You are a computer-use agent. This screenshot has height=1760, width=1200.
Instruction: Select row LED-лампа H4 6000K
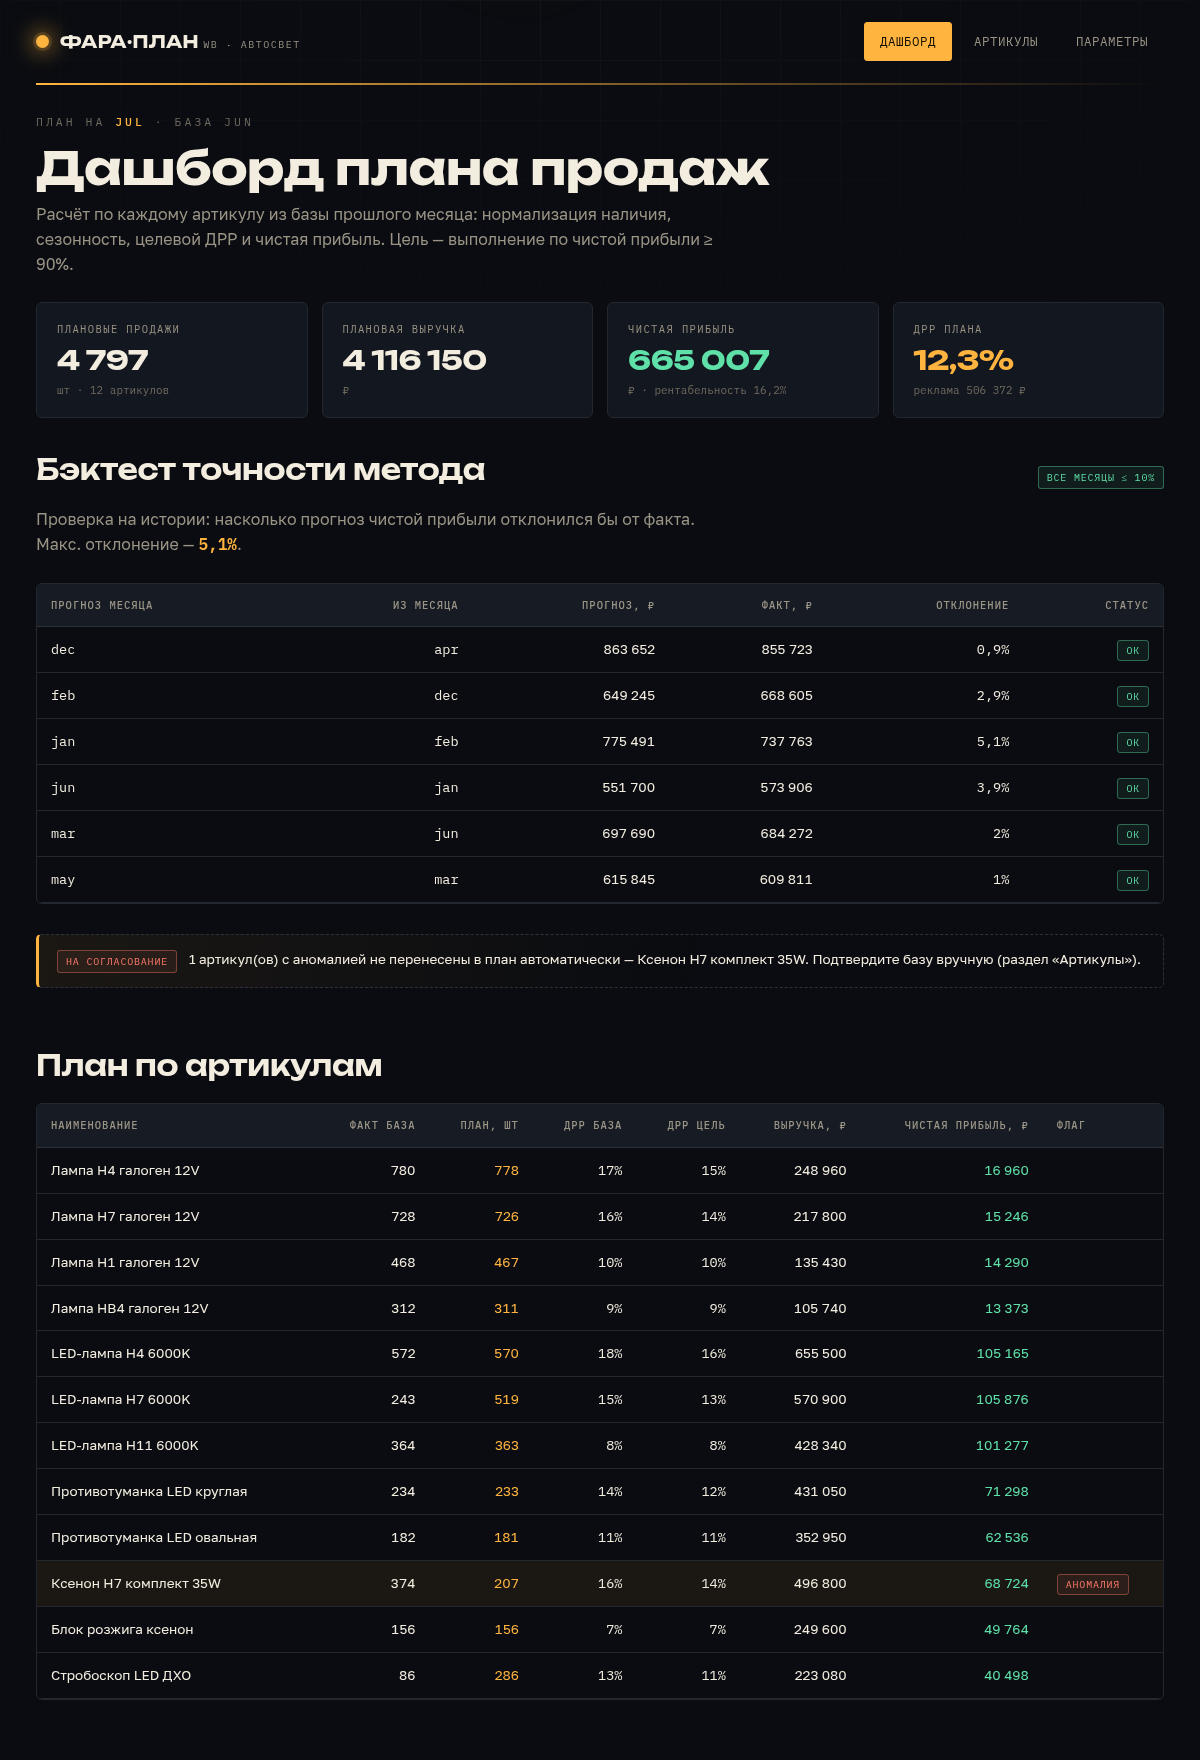coord(600,1354)
